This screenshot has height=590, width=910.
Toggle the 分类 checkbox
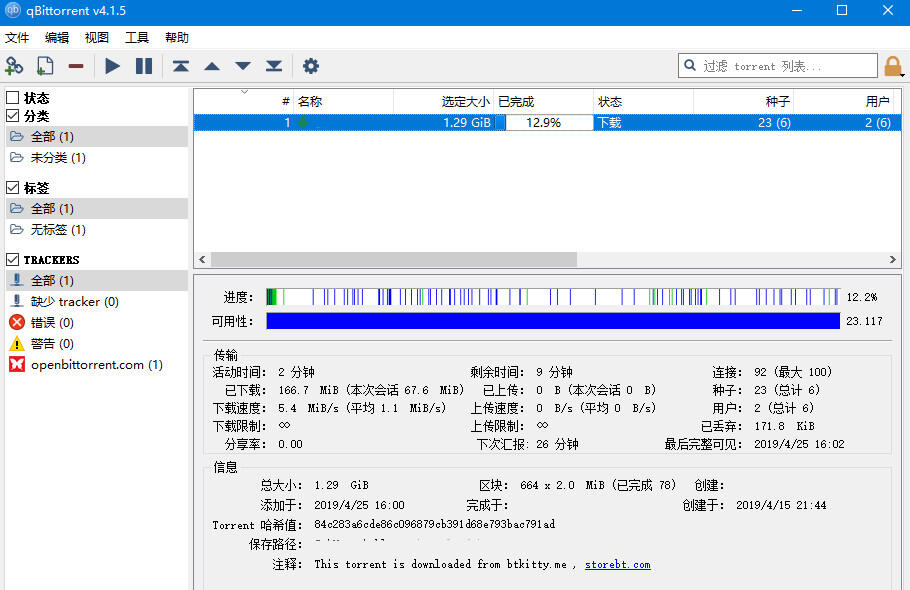[x=12, y=115]
